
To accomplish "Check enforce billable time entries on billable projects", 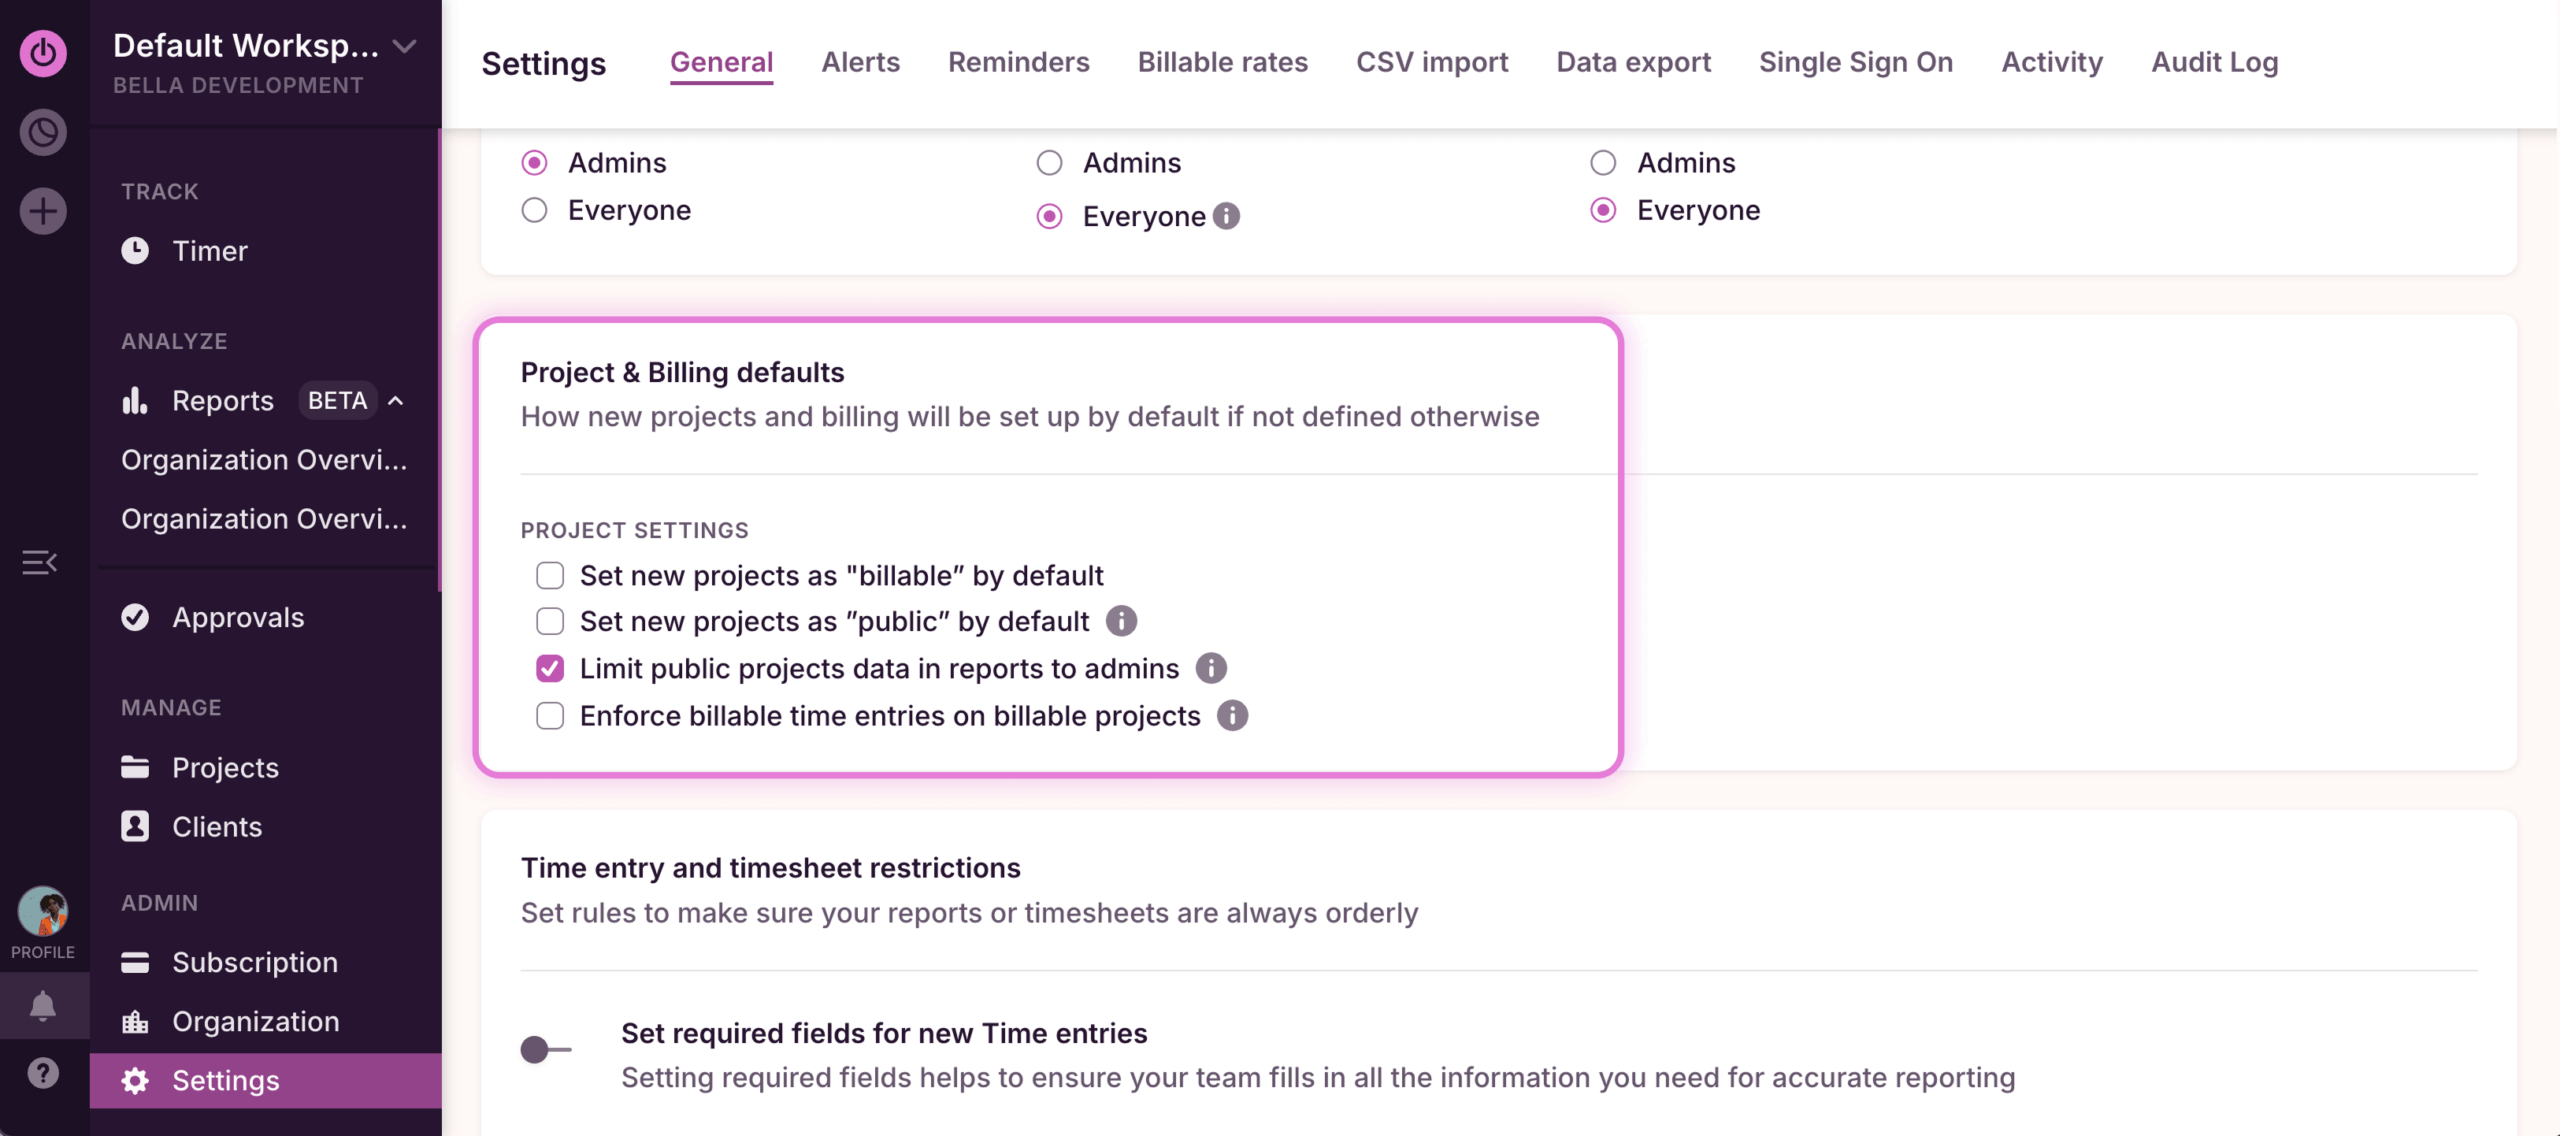I will click(550, 715).
